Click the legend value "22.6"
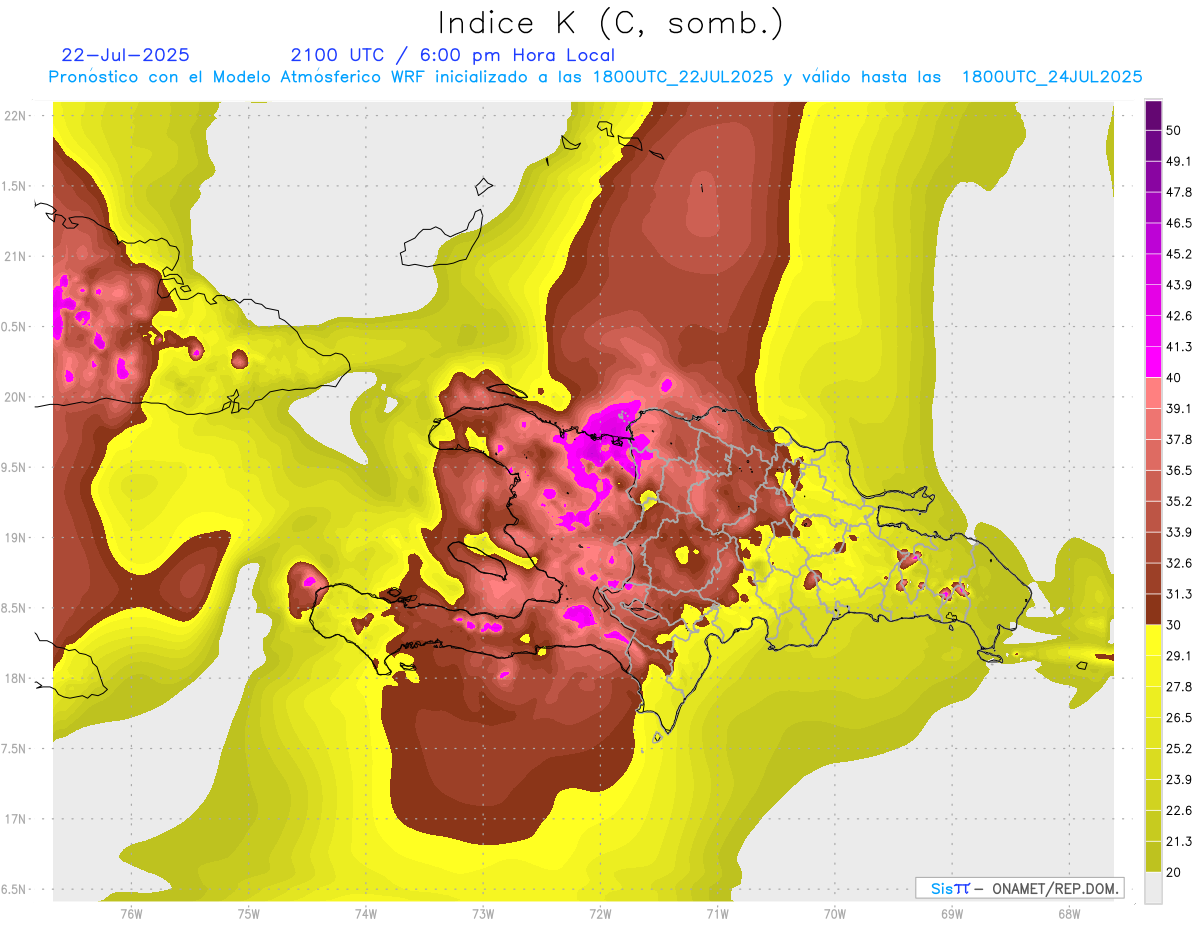This screenshot has height=927, width=1200. [x=1179, y=810]
